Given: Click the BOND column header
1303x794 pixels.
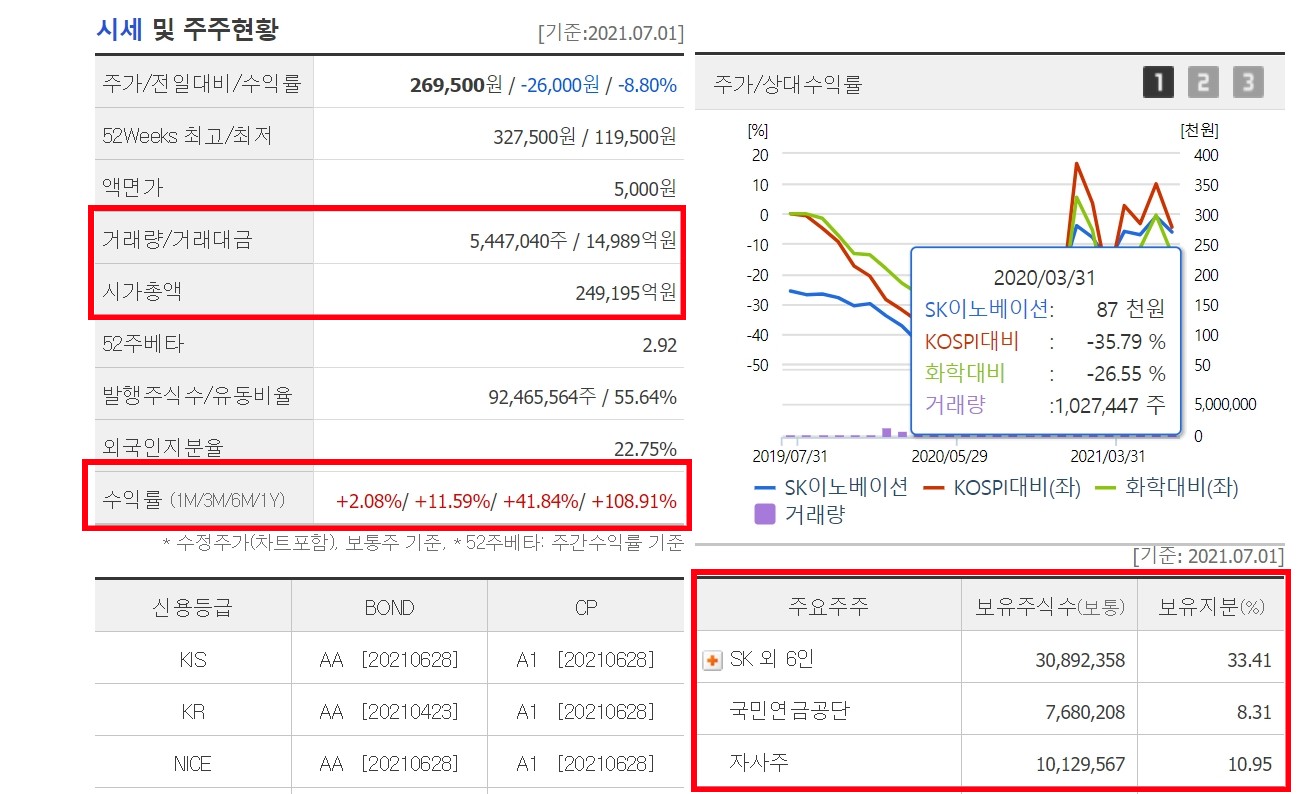Looking at the screenshot, I should point(390,607).
